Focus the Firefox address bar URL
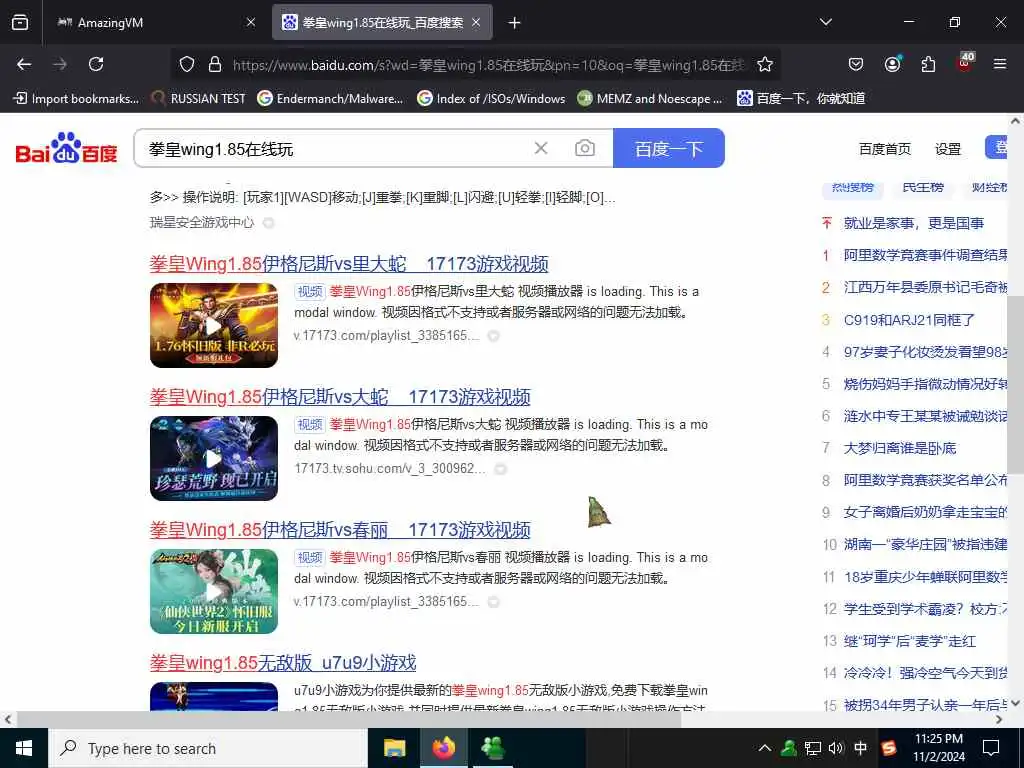 pyautogui.click(x=488, y=65)
